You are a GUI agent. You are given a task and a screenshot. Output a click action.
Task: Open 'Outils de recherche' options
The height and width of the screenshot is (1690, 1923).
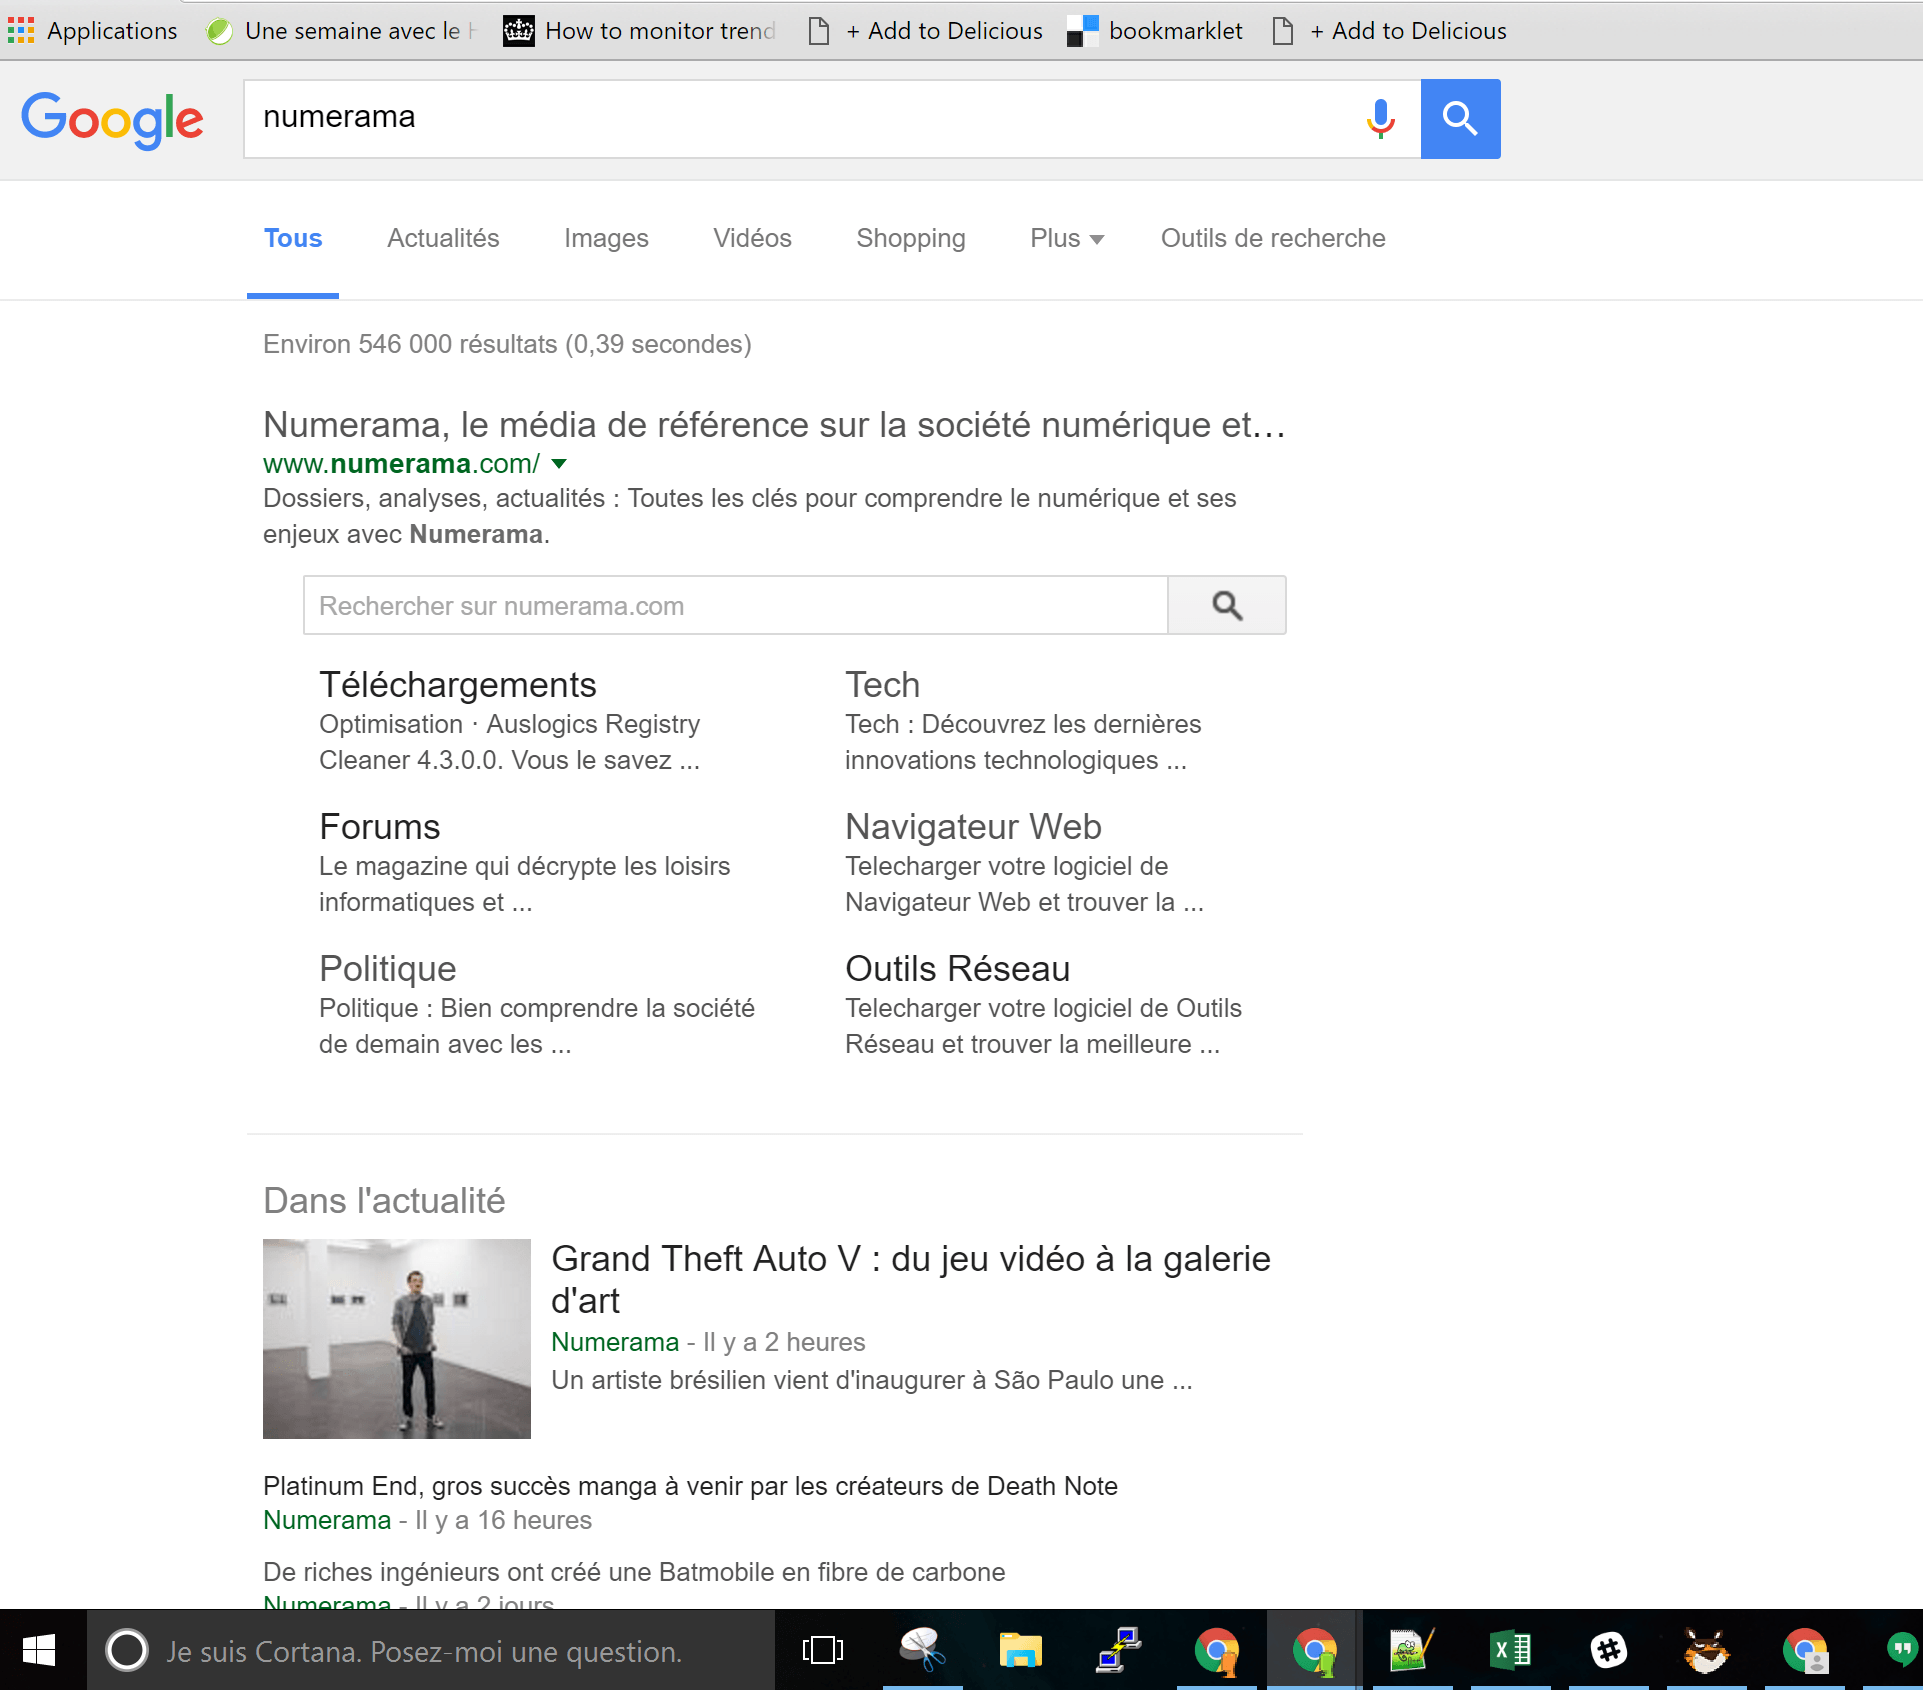(1273, 239)
